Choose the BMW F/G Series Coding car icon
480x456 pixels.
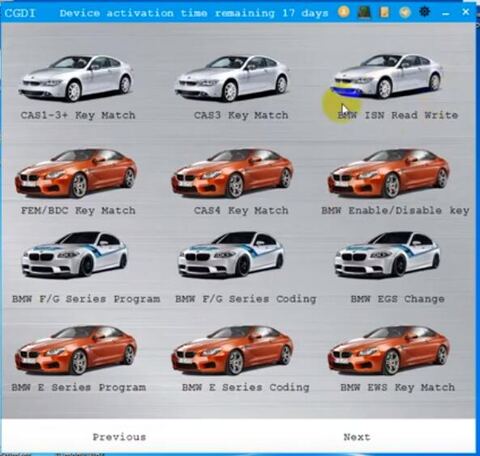click(231, 255)
